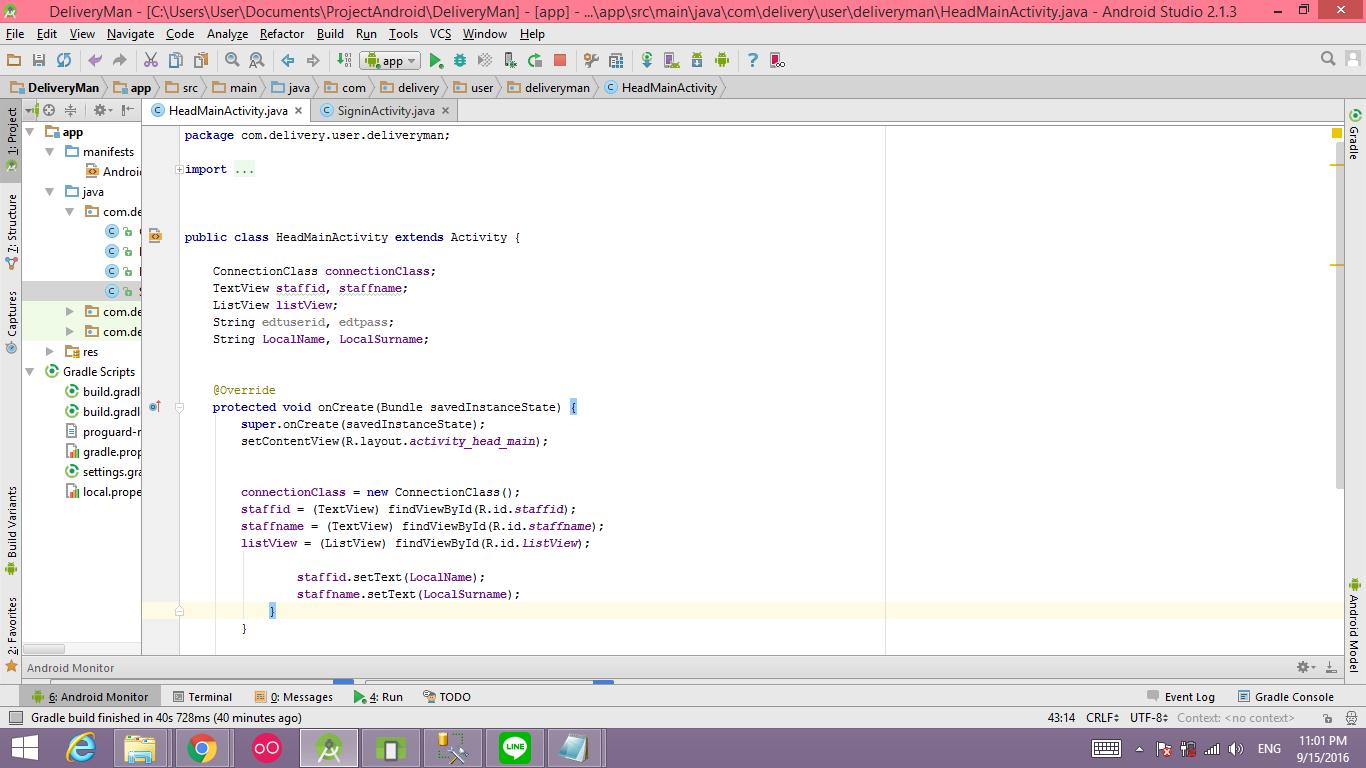Image resolution: width=1366 pixels, height=768 pixels.
Task: Open the Terminal bottom tab
Action: click(201, 697)
